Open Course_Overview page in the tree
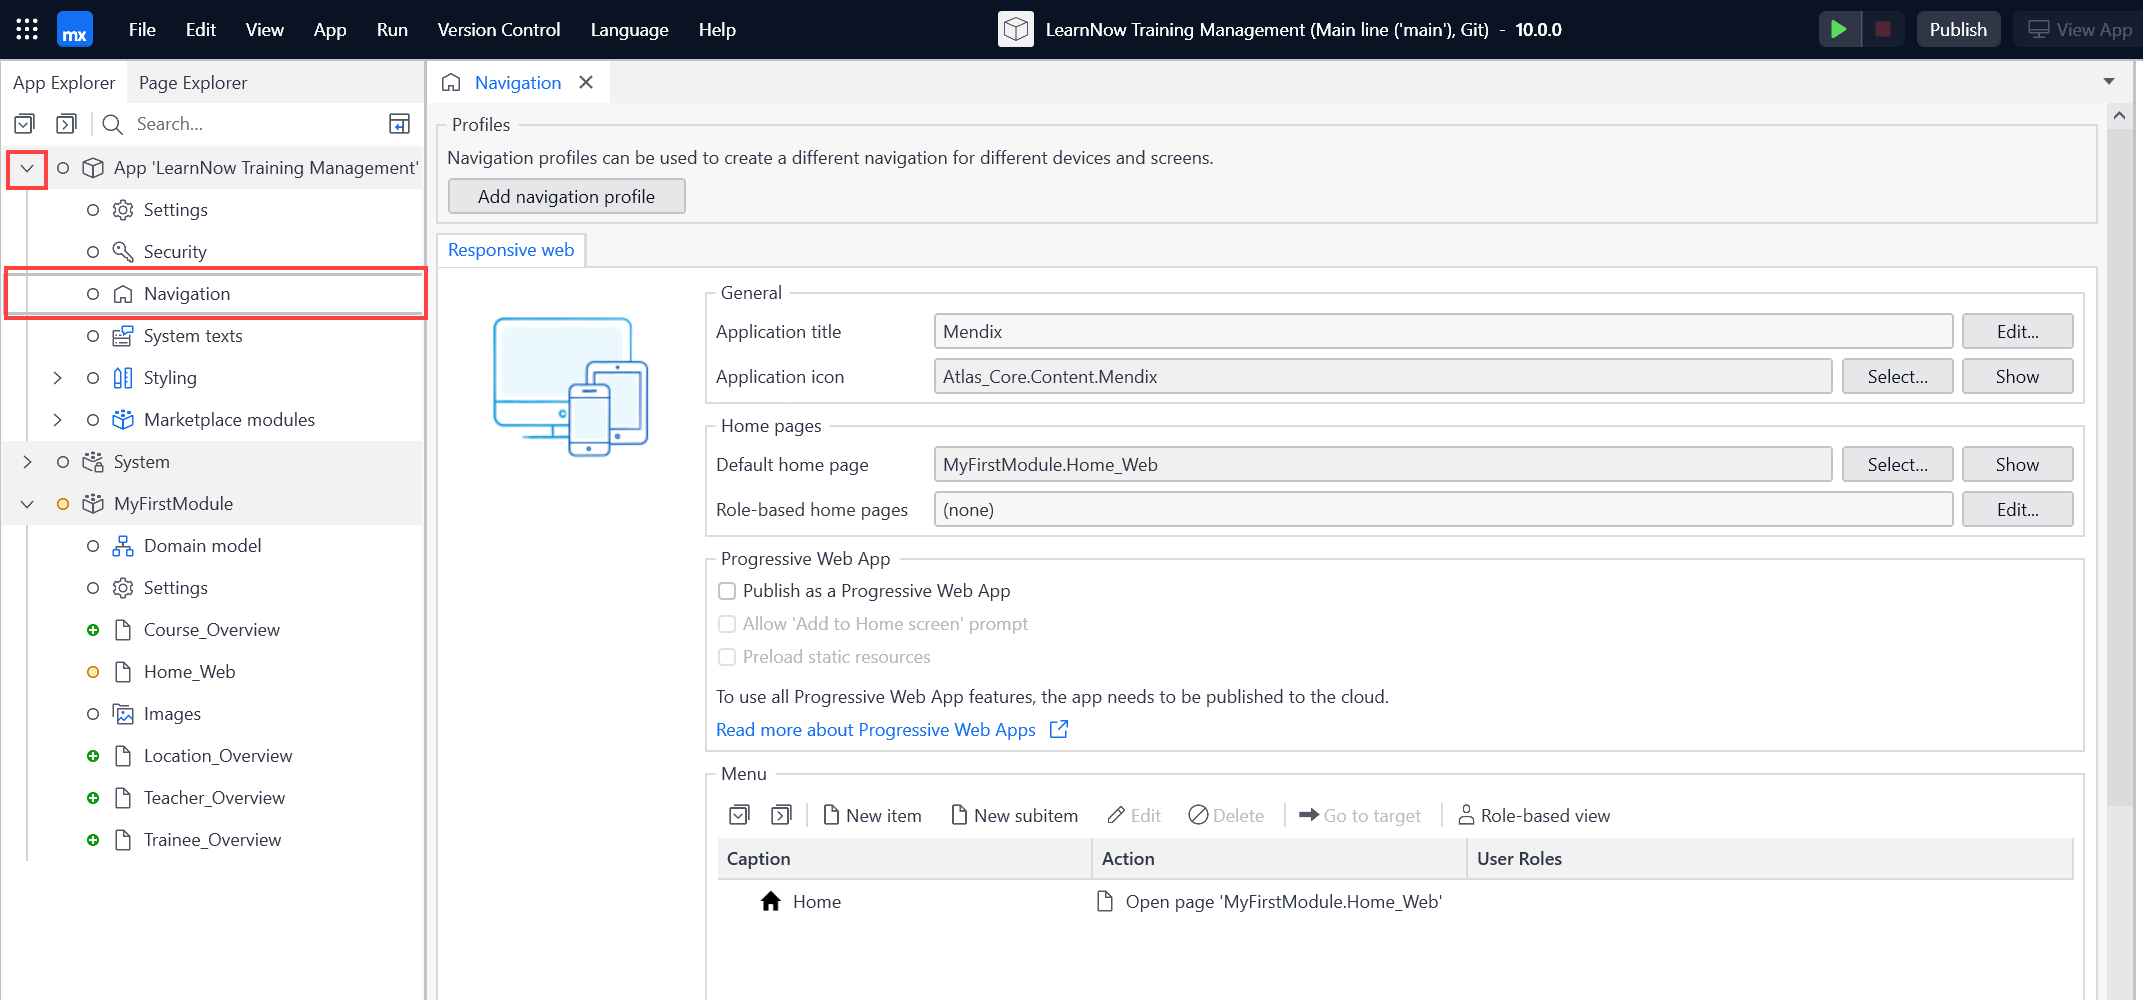The width and height of the screenshot is (2143, 1000). 212,630
